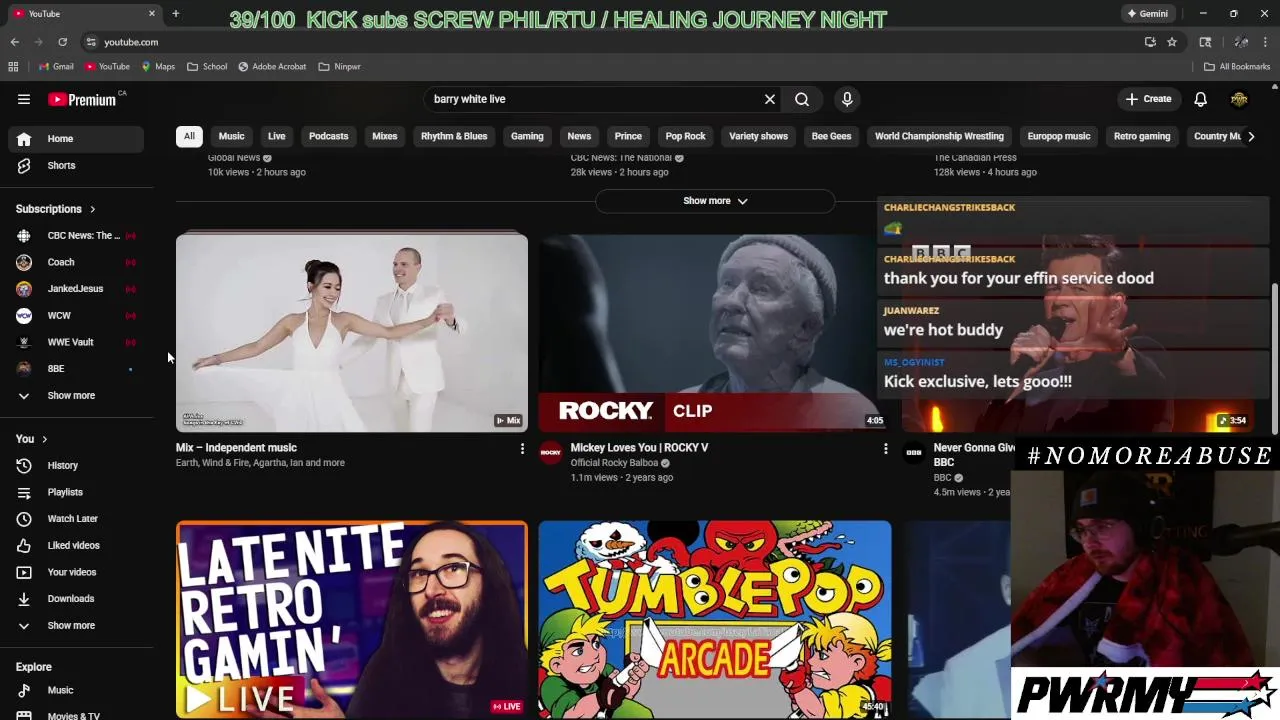Expand the You section chevron
Image resolution: width=1280 pixels, height=720 pixels.
(44, 439)
